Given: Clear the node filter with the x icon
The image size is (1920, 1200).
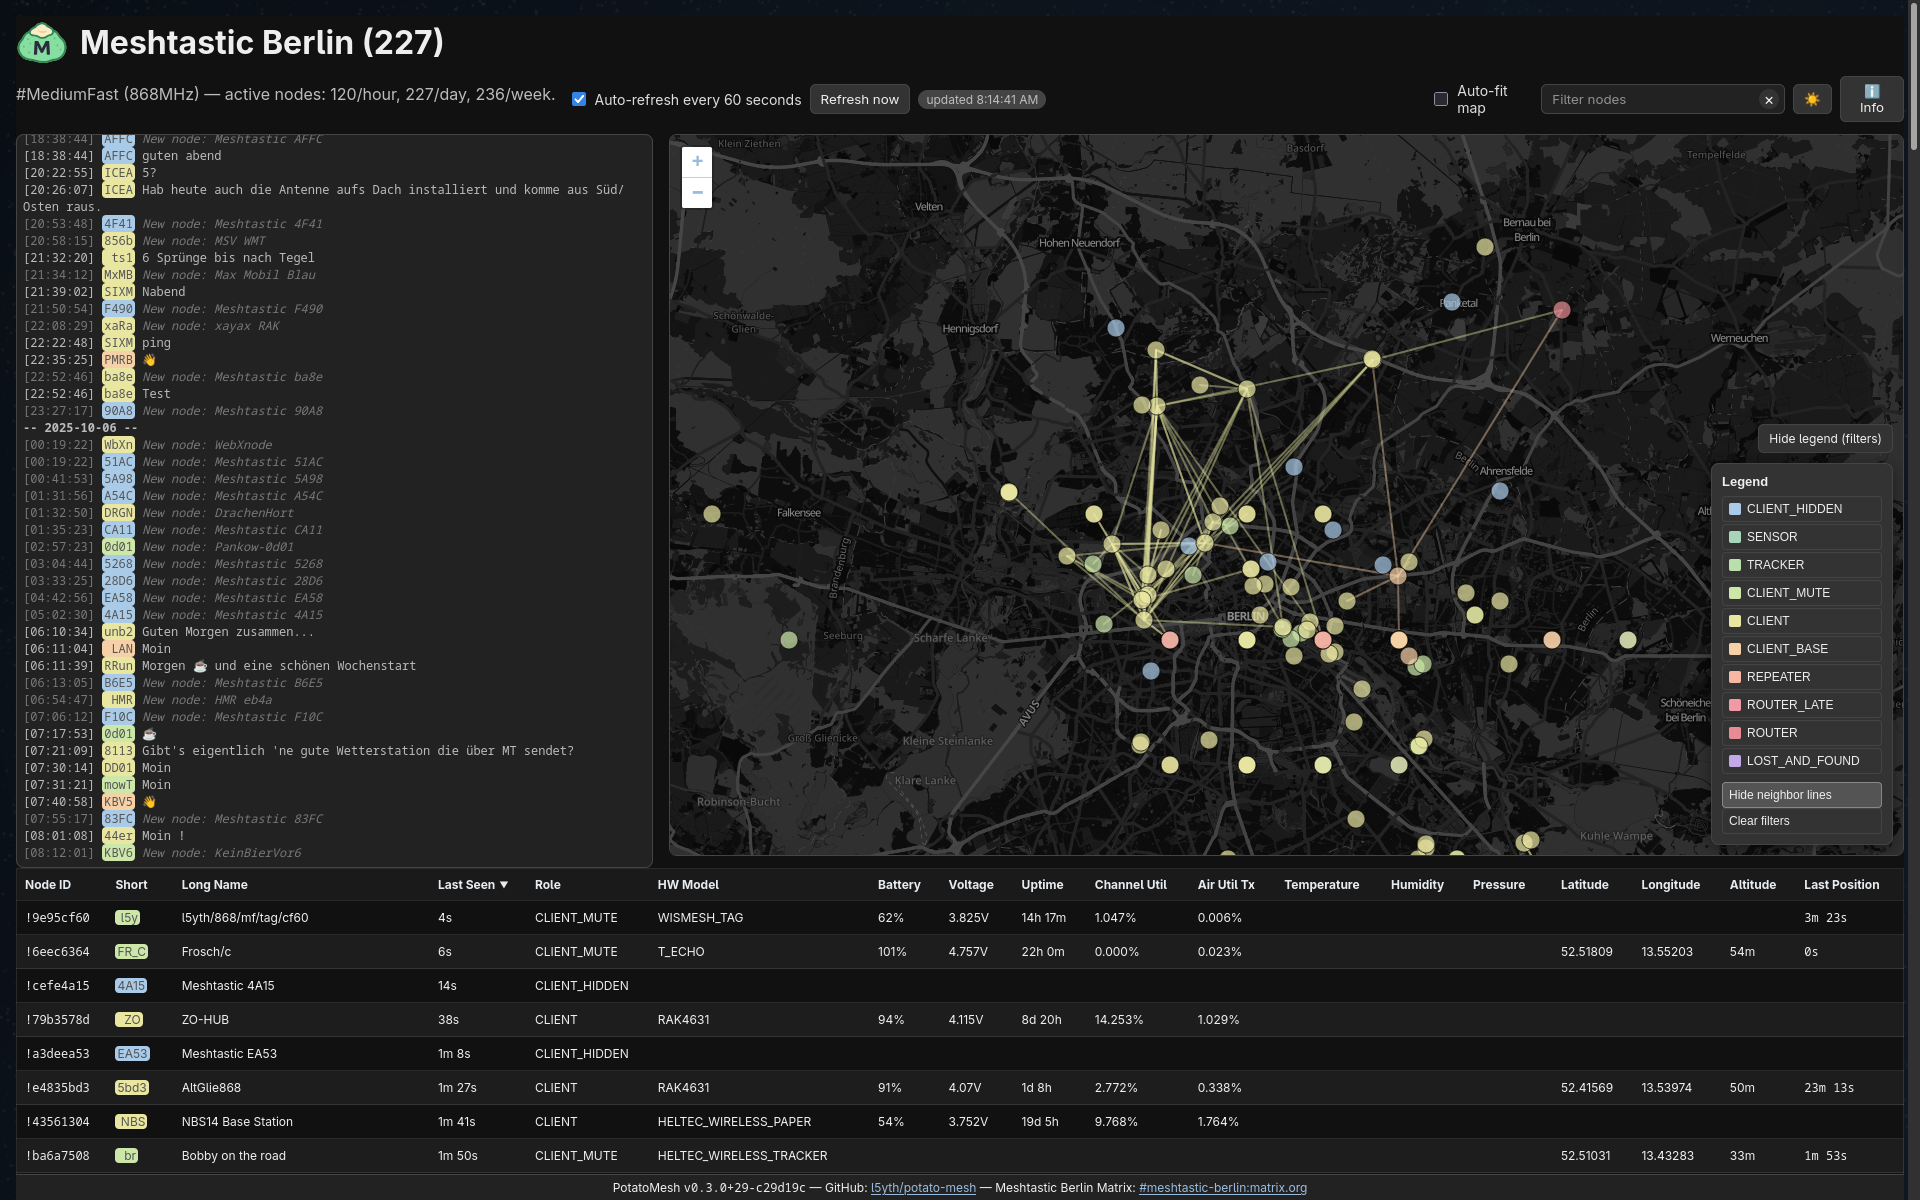Looking at the screenshot, I should [1769, 99].
